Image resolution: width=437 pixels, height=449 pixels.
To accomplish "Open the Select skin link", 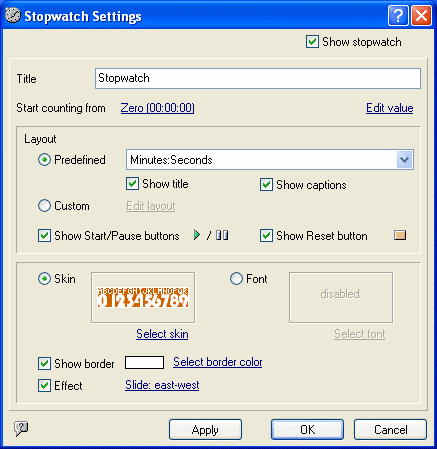I will point(162,334).
